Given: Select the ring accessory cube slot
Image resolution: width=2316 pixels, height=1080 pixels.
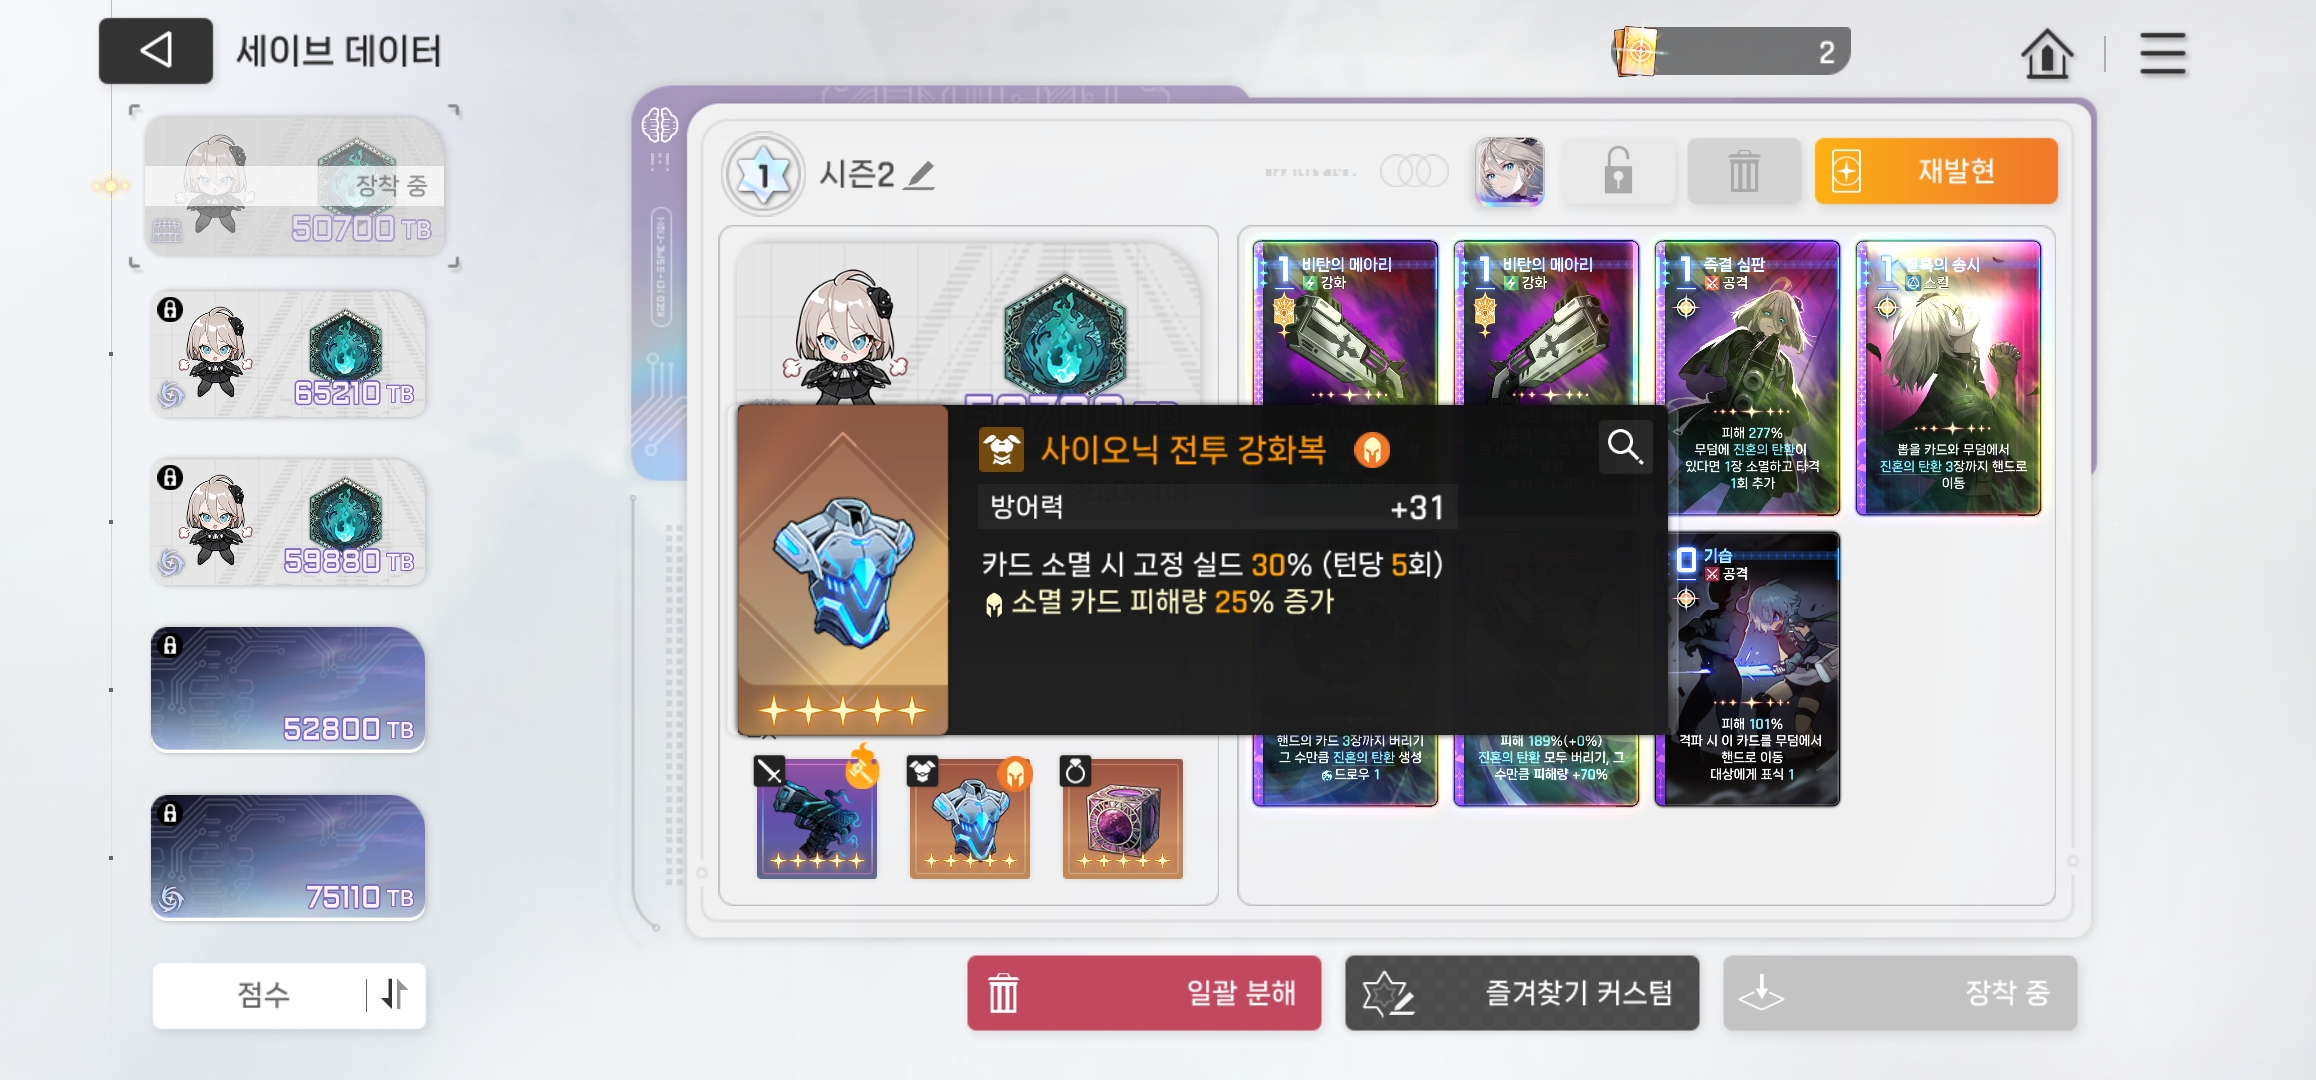Looking at the screenshot, I should [1123, 818].
